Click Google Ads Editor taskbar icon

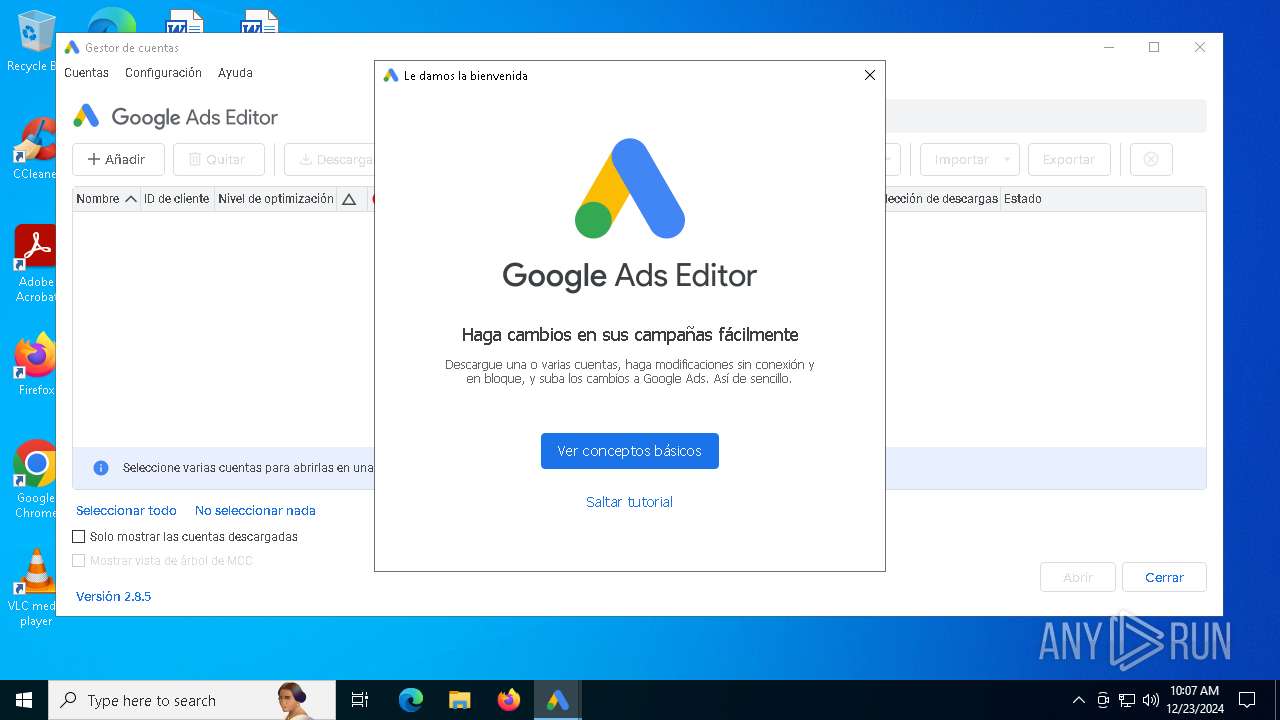point(557,700)
